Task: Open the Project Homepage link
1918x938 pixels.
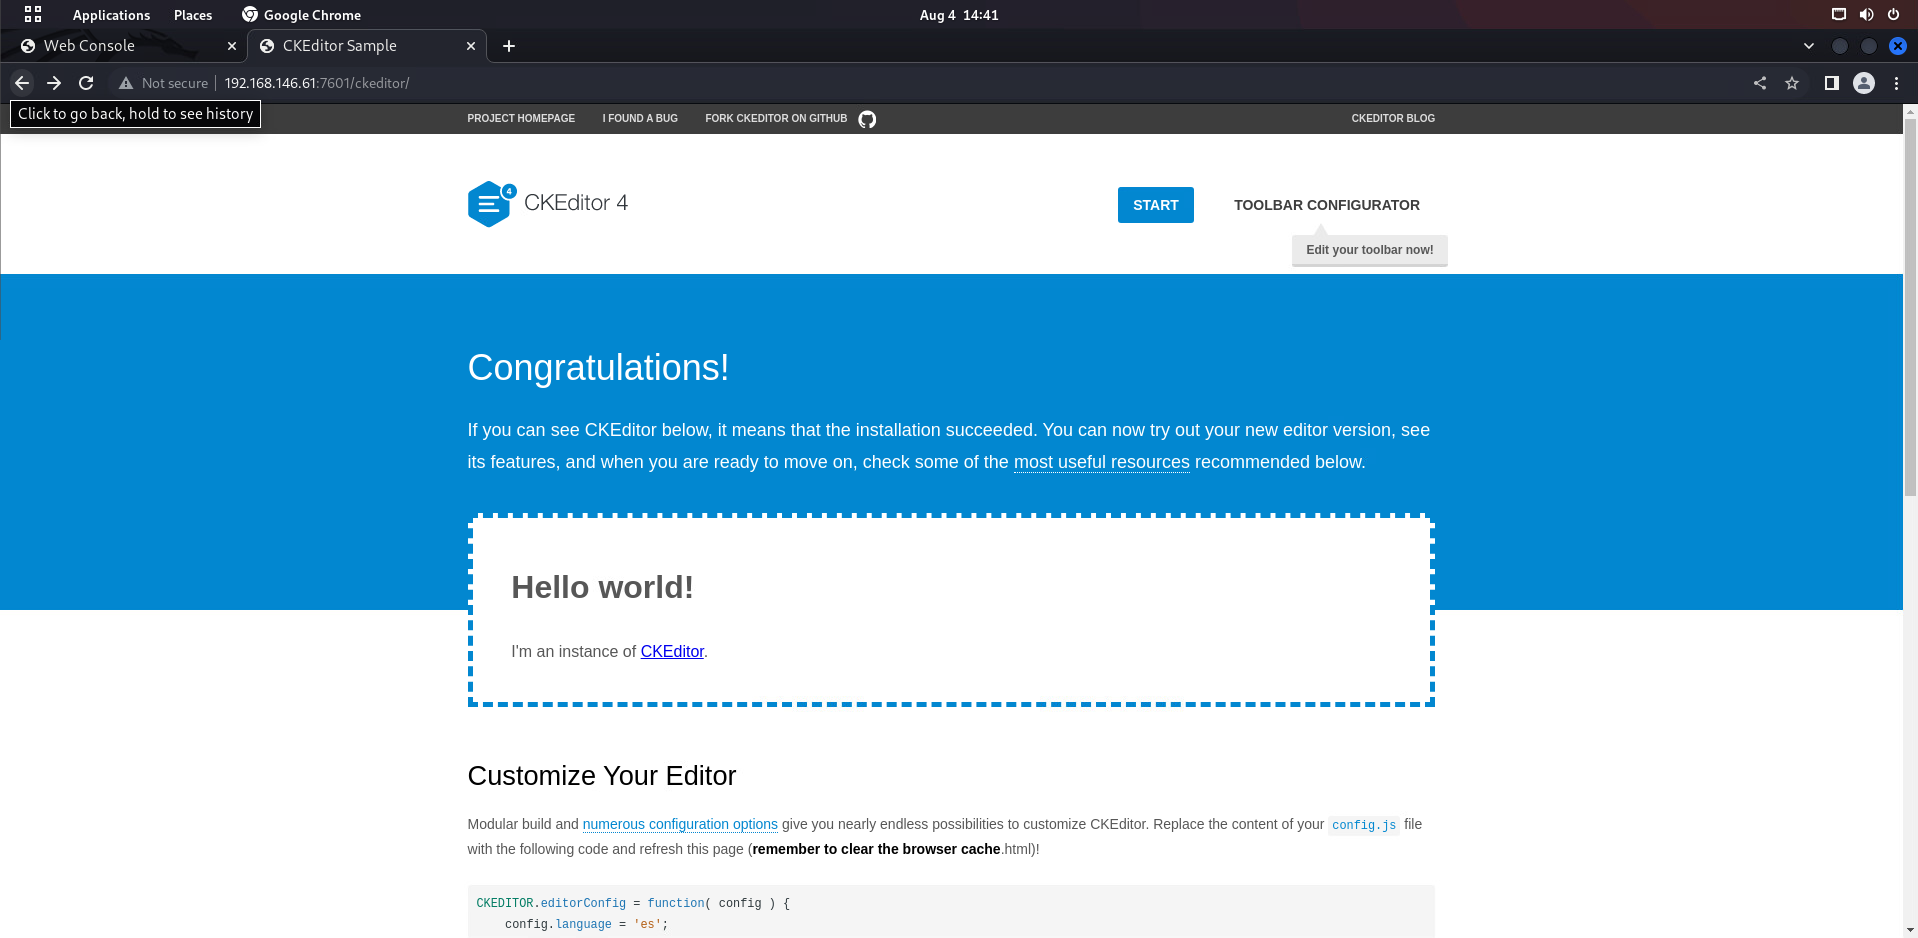Action: coord(521,118)
